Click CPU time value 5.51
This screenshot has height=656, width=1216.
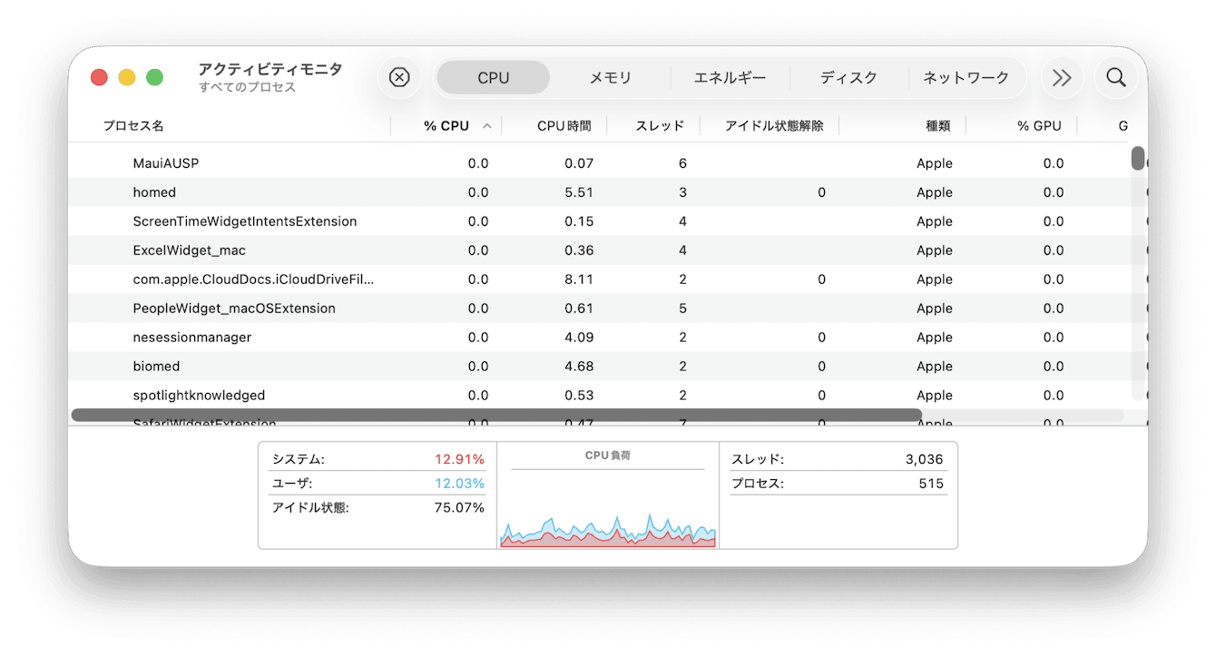click(578, 192)
